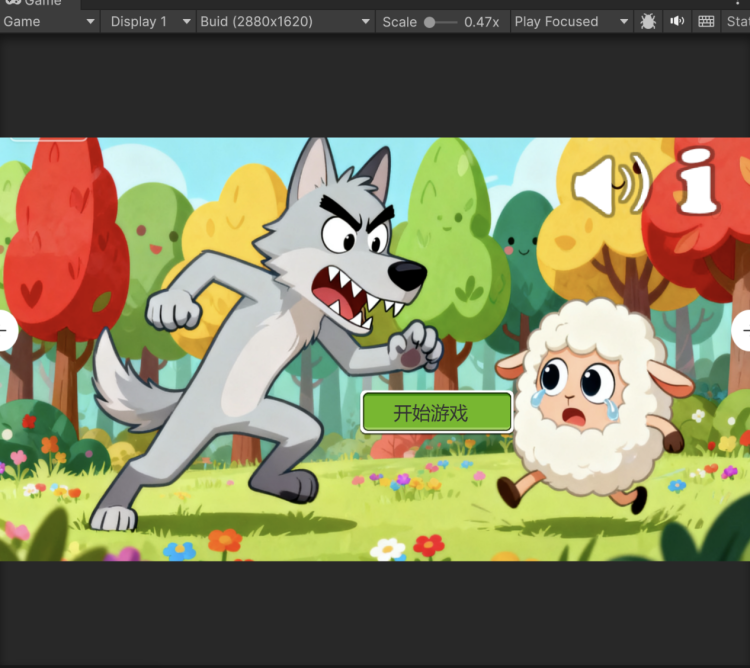Open the Play Focused dropdown
The width and height of the screenshot is (750, 668).
[x=571, y=21]
